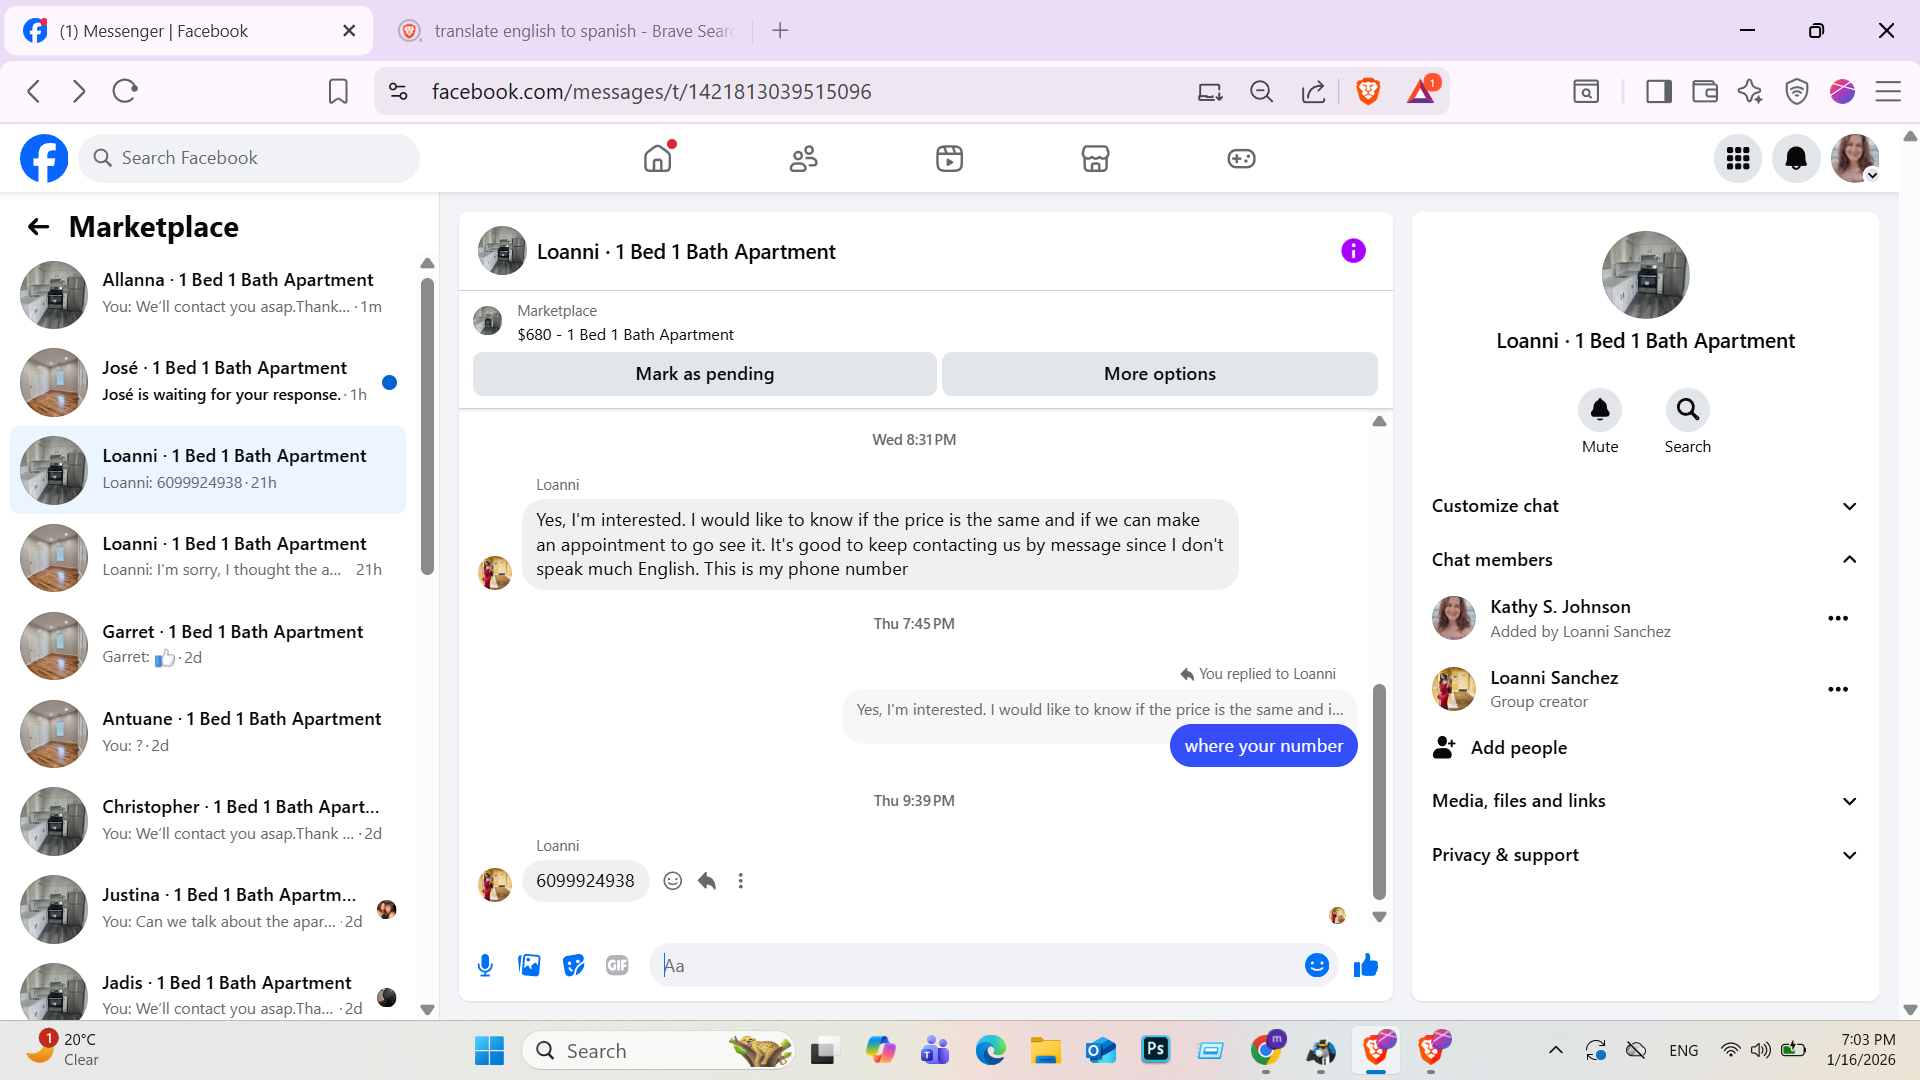Mute this conversation with bell icon
1920x1080 pixels.
pos(1599,410)
